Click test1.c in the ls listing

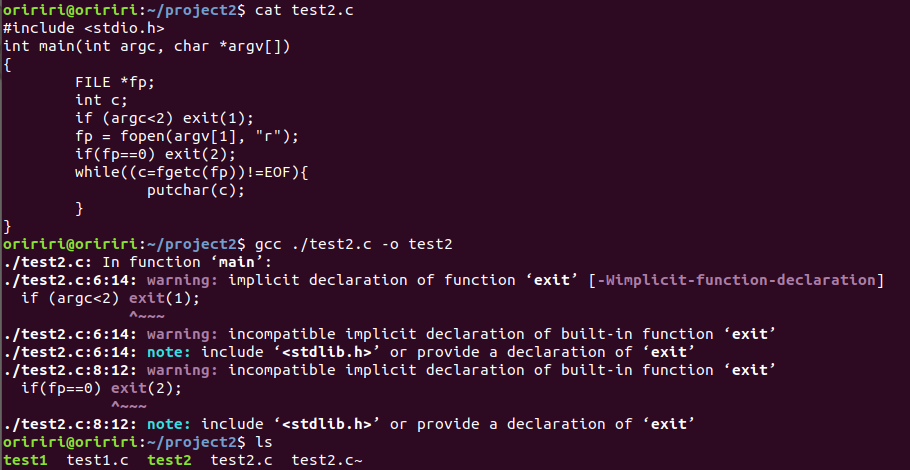tap(97, 460)
